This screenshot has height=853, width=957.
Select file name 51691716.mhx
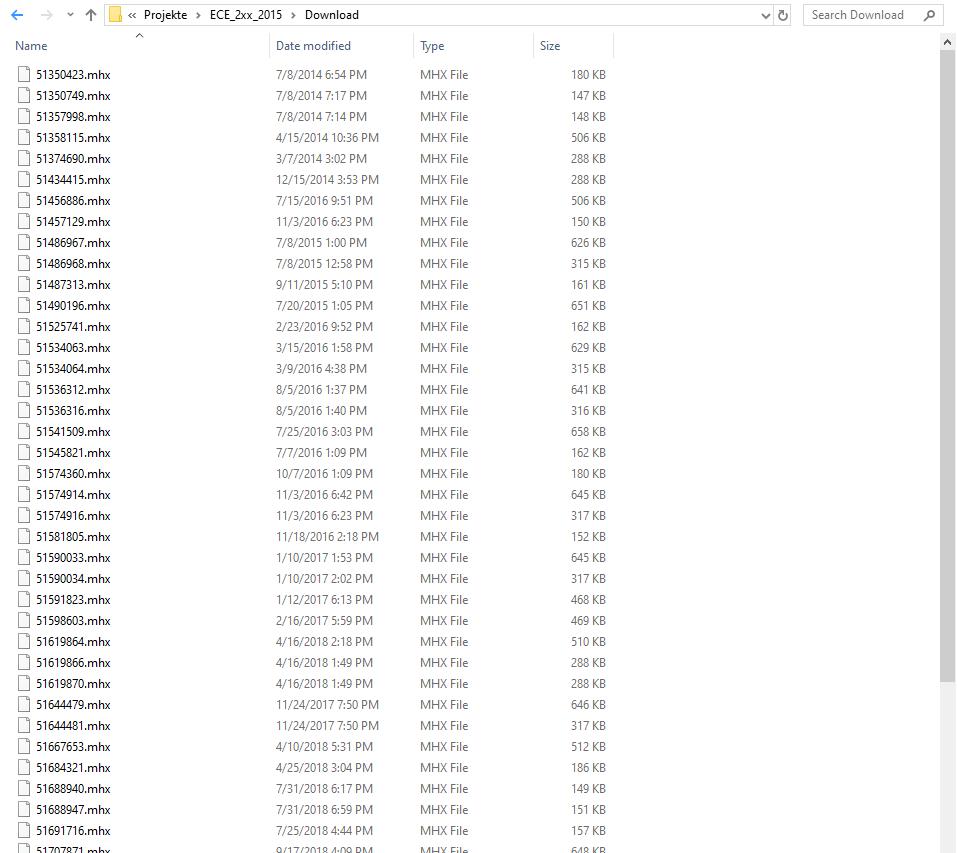(73, 830)
